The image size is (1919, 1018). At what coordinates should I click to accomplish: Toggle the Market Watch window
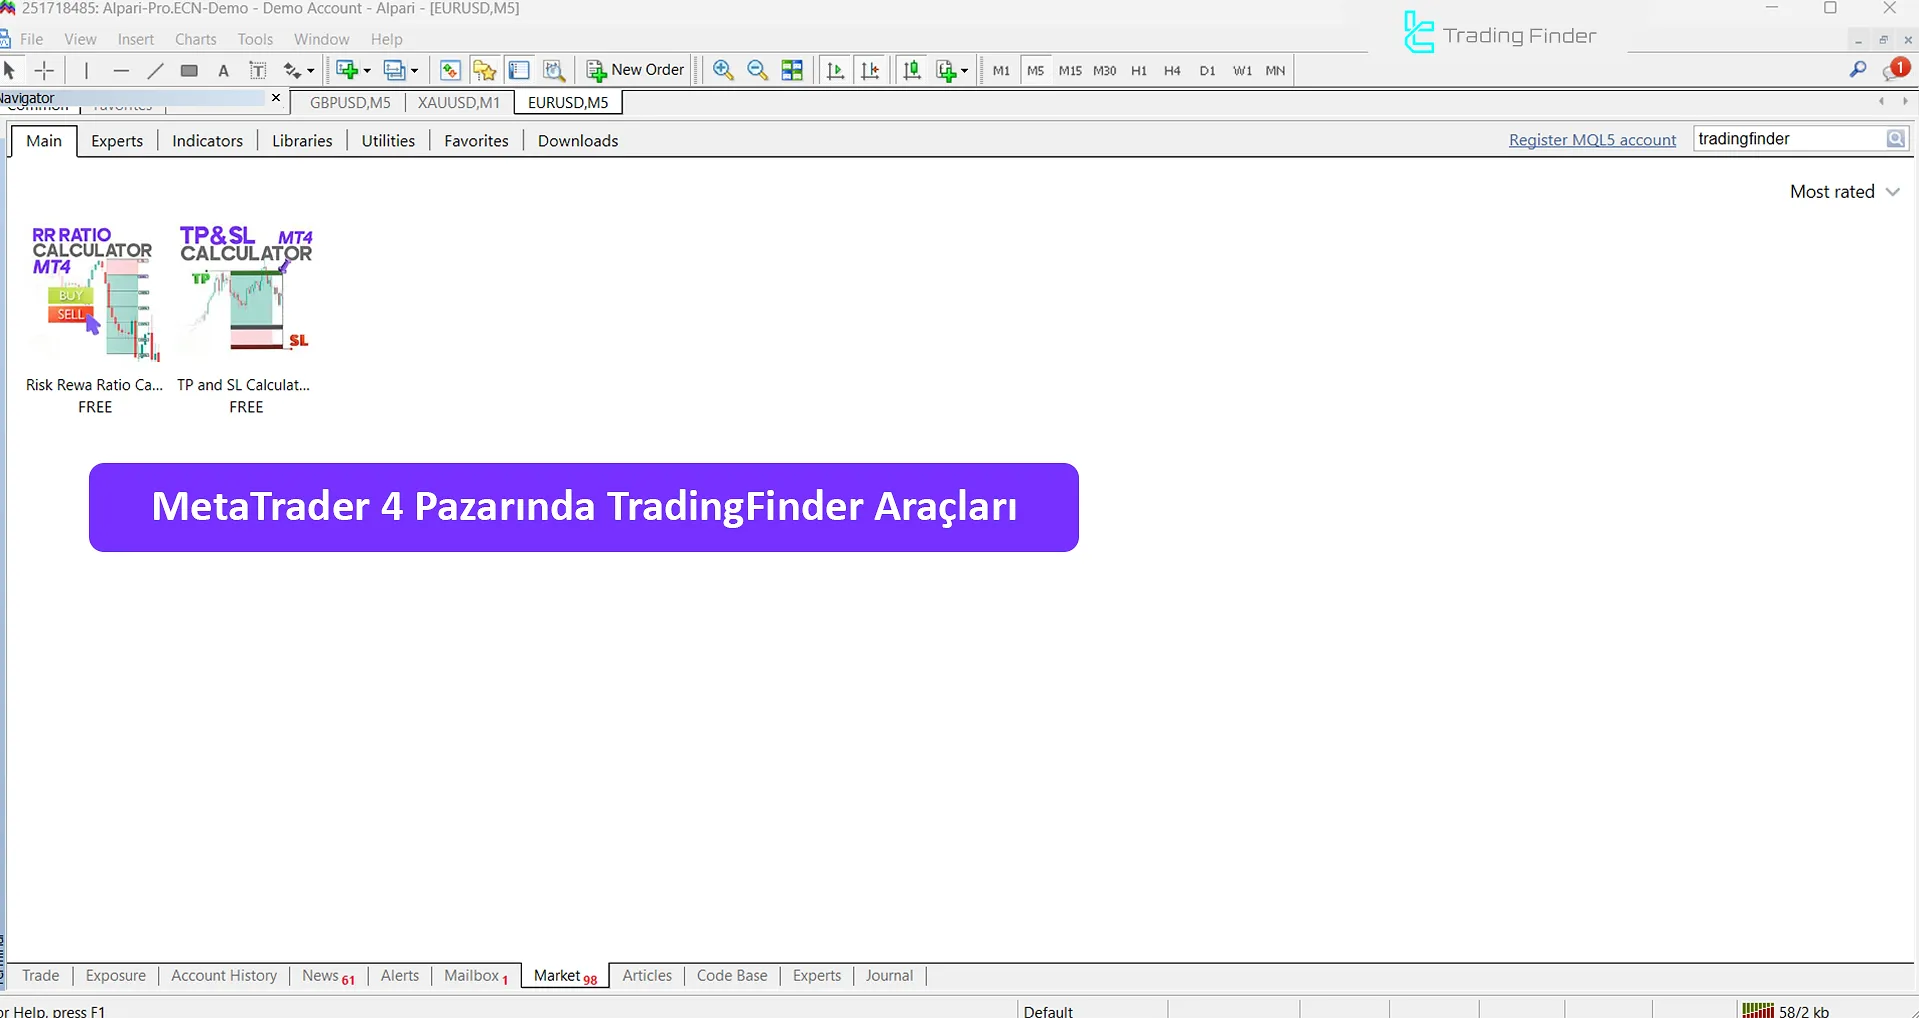click(450, 70)
